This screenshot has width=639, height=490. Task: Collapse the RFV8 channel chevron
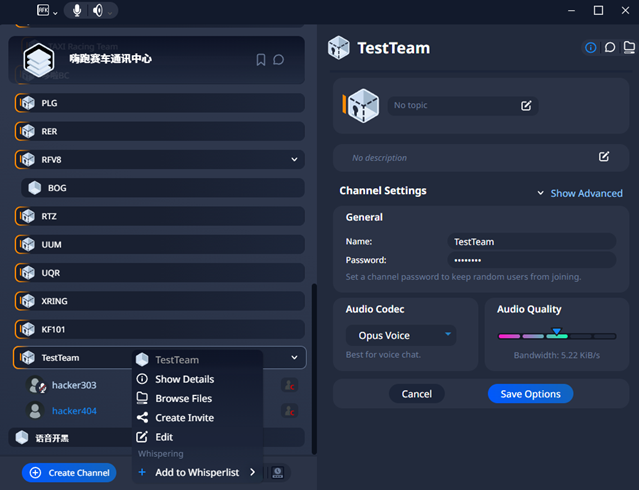click(x=294, y=159)
